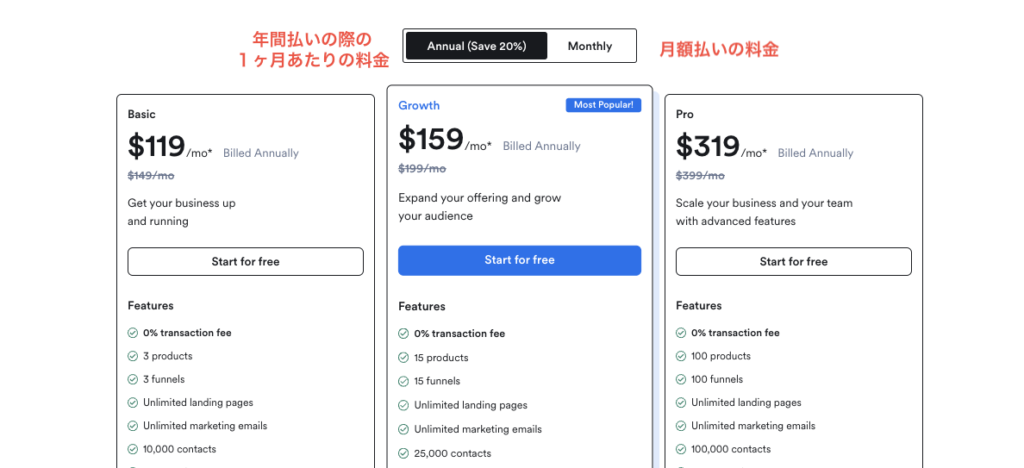
Task: Click the Most Popular! badge
Action: pyautogui.click(x=603, y=105)
